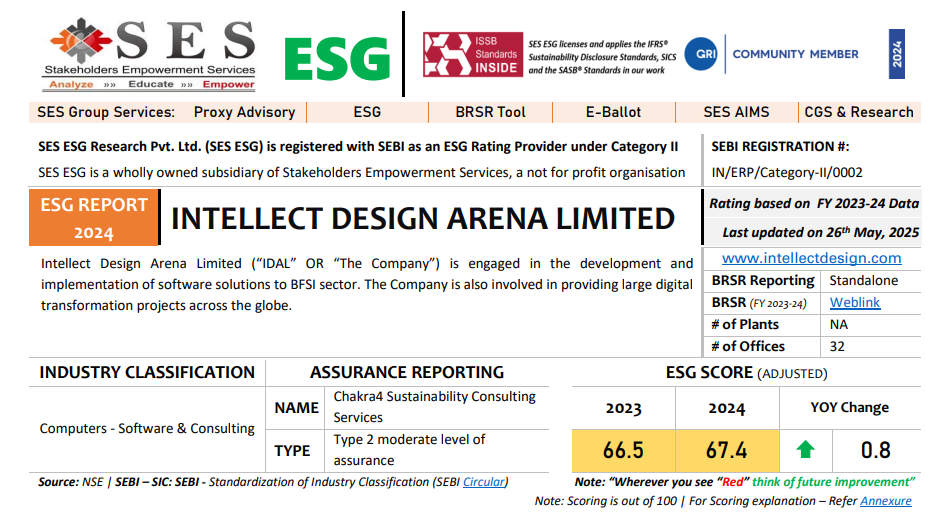The image size is (948, 515).
Task: Click the orange ESG REPORT 2024 box
Action: 94,218
